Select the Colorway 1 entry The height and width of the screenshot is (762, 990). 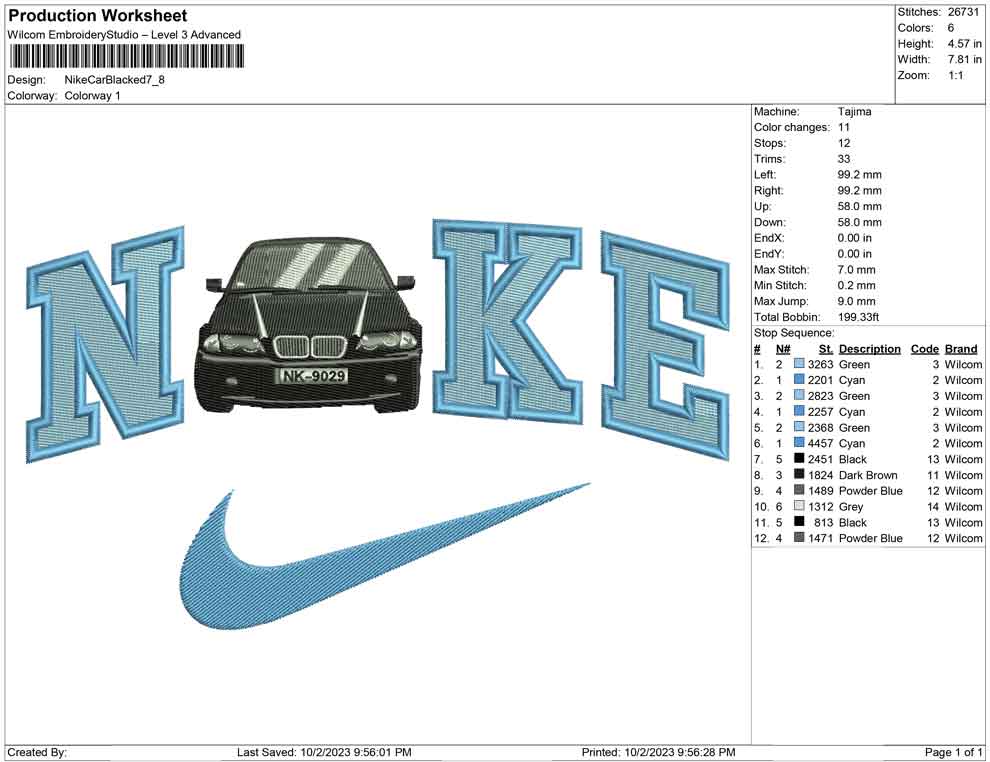coord(95,97)
